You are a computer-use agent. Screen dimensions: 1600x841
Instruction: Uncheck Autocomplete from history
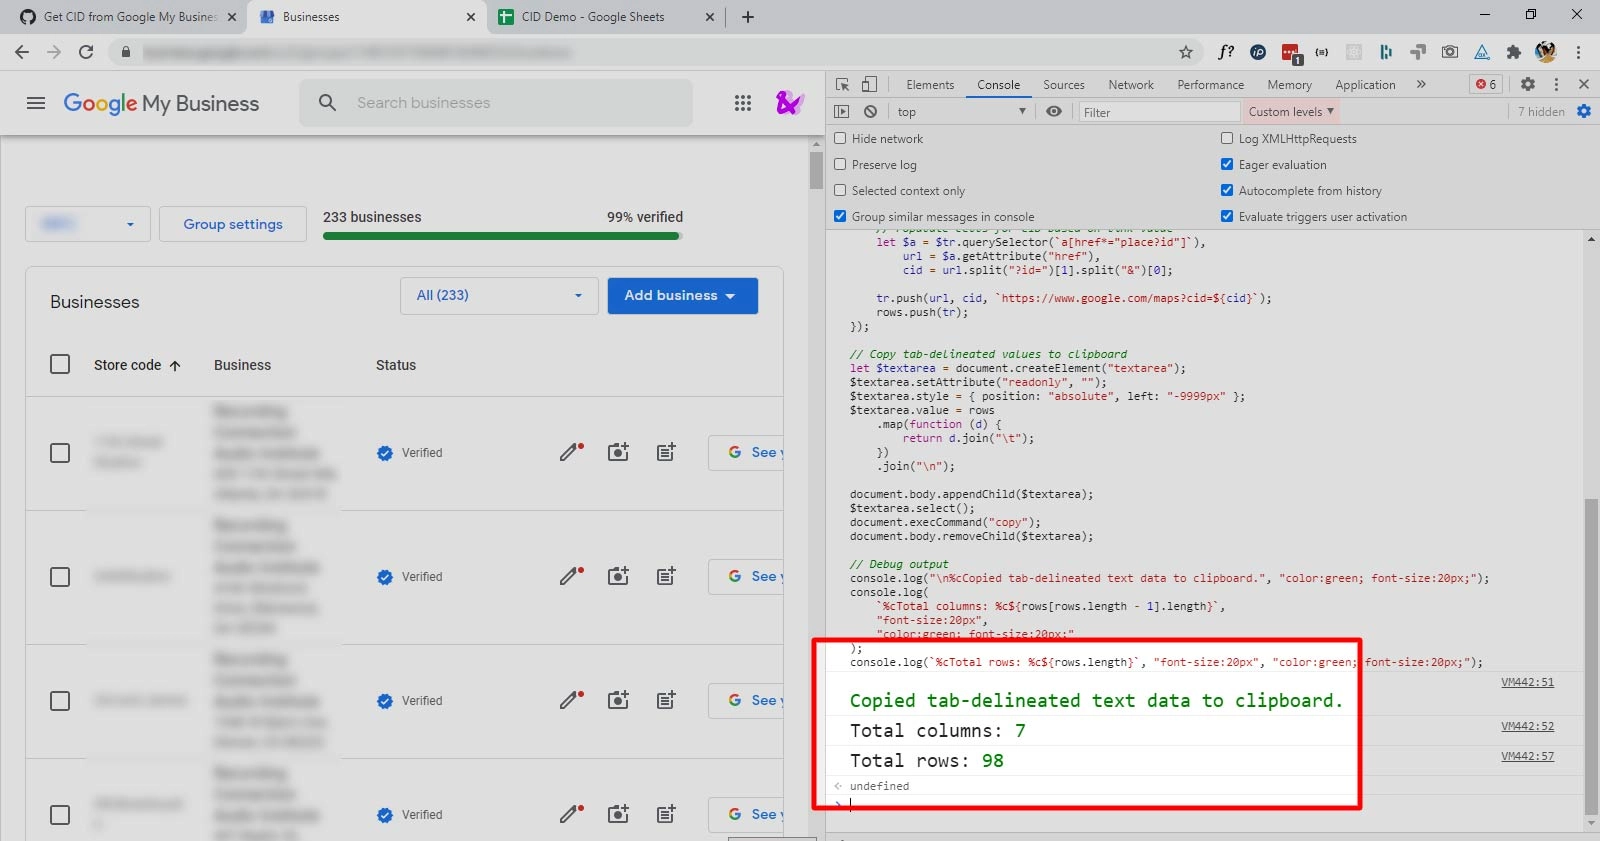pos(1227,190)
